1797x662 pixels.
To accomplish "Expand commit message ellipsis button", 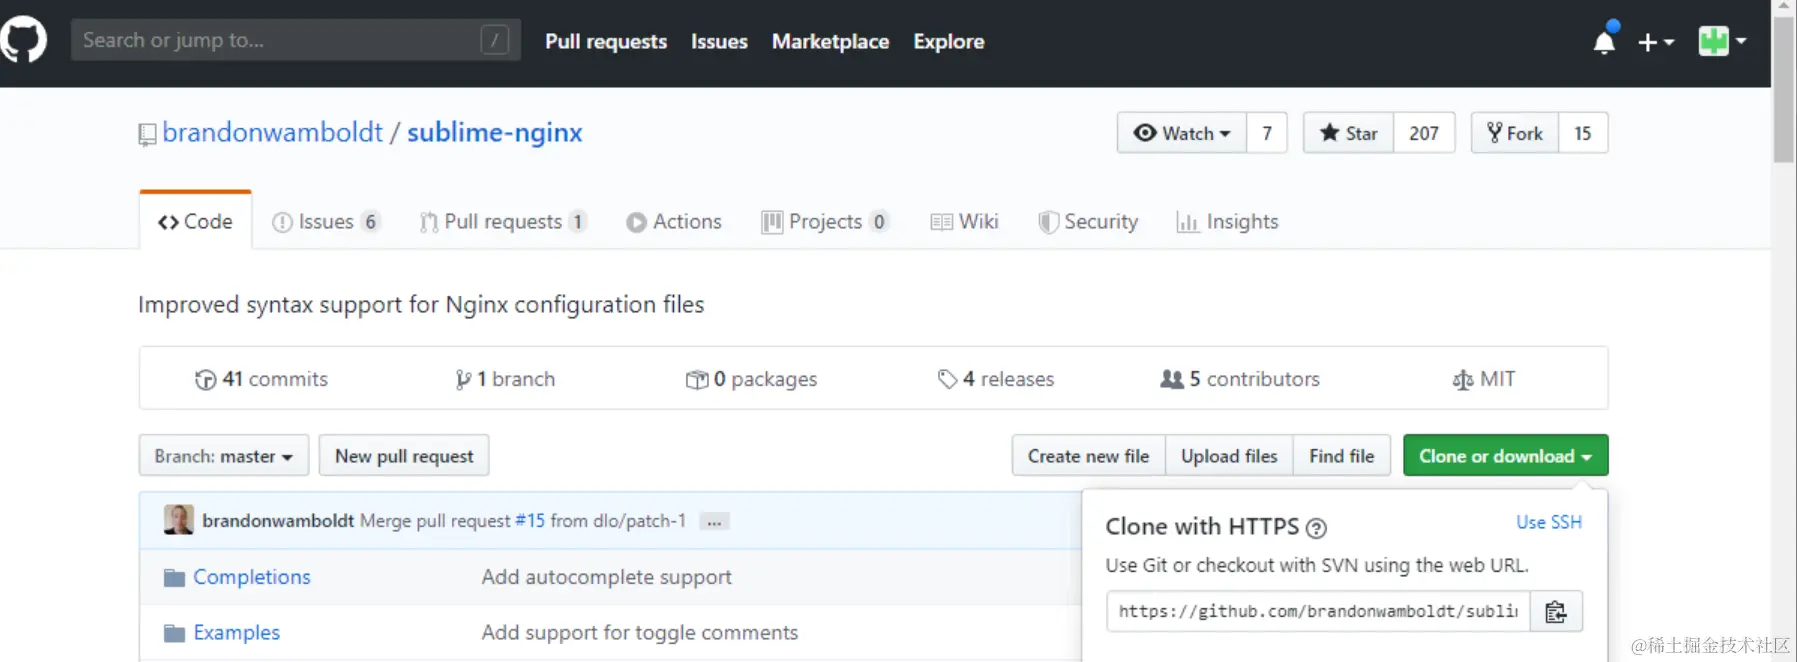I will tap(714, 521).
